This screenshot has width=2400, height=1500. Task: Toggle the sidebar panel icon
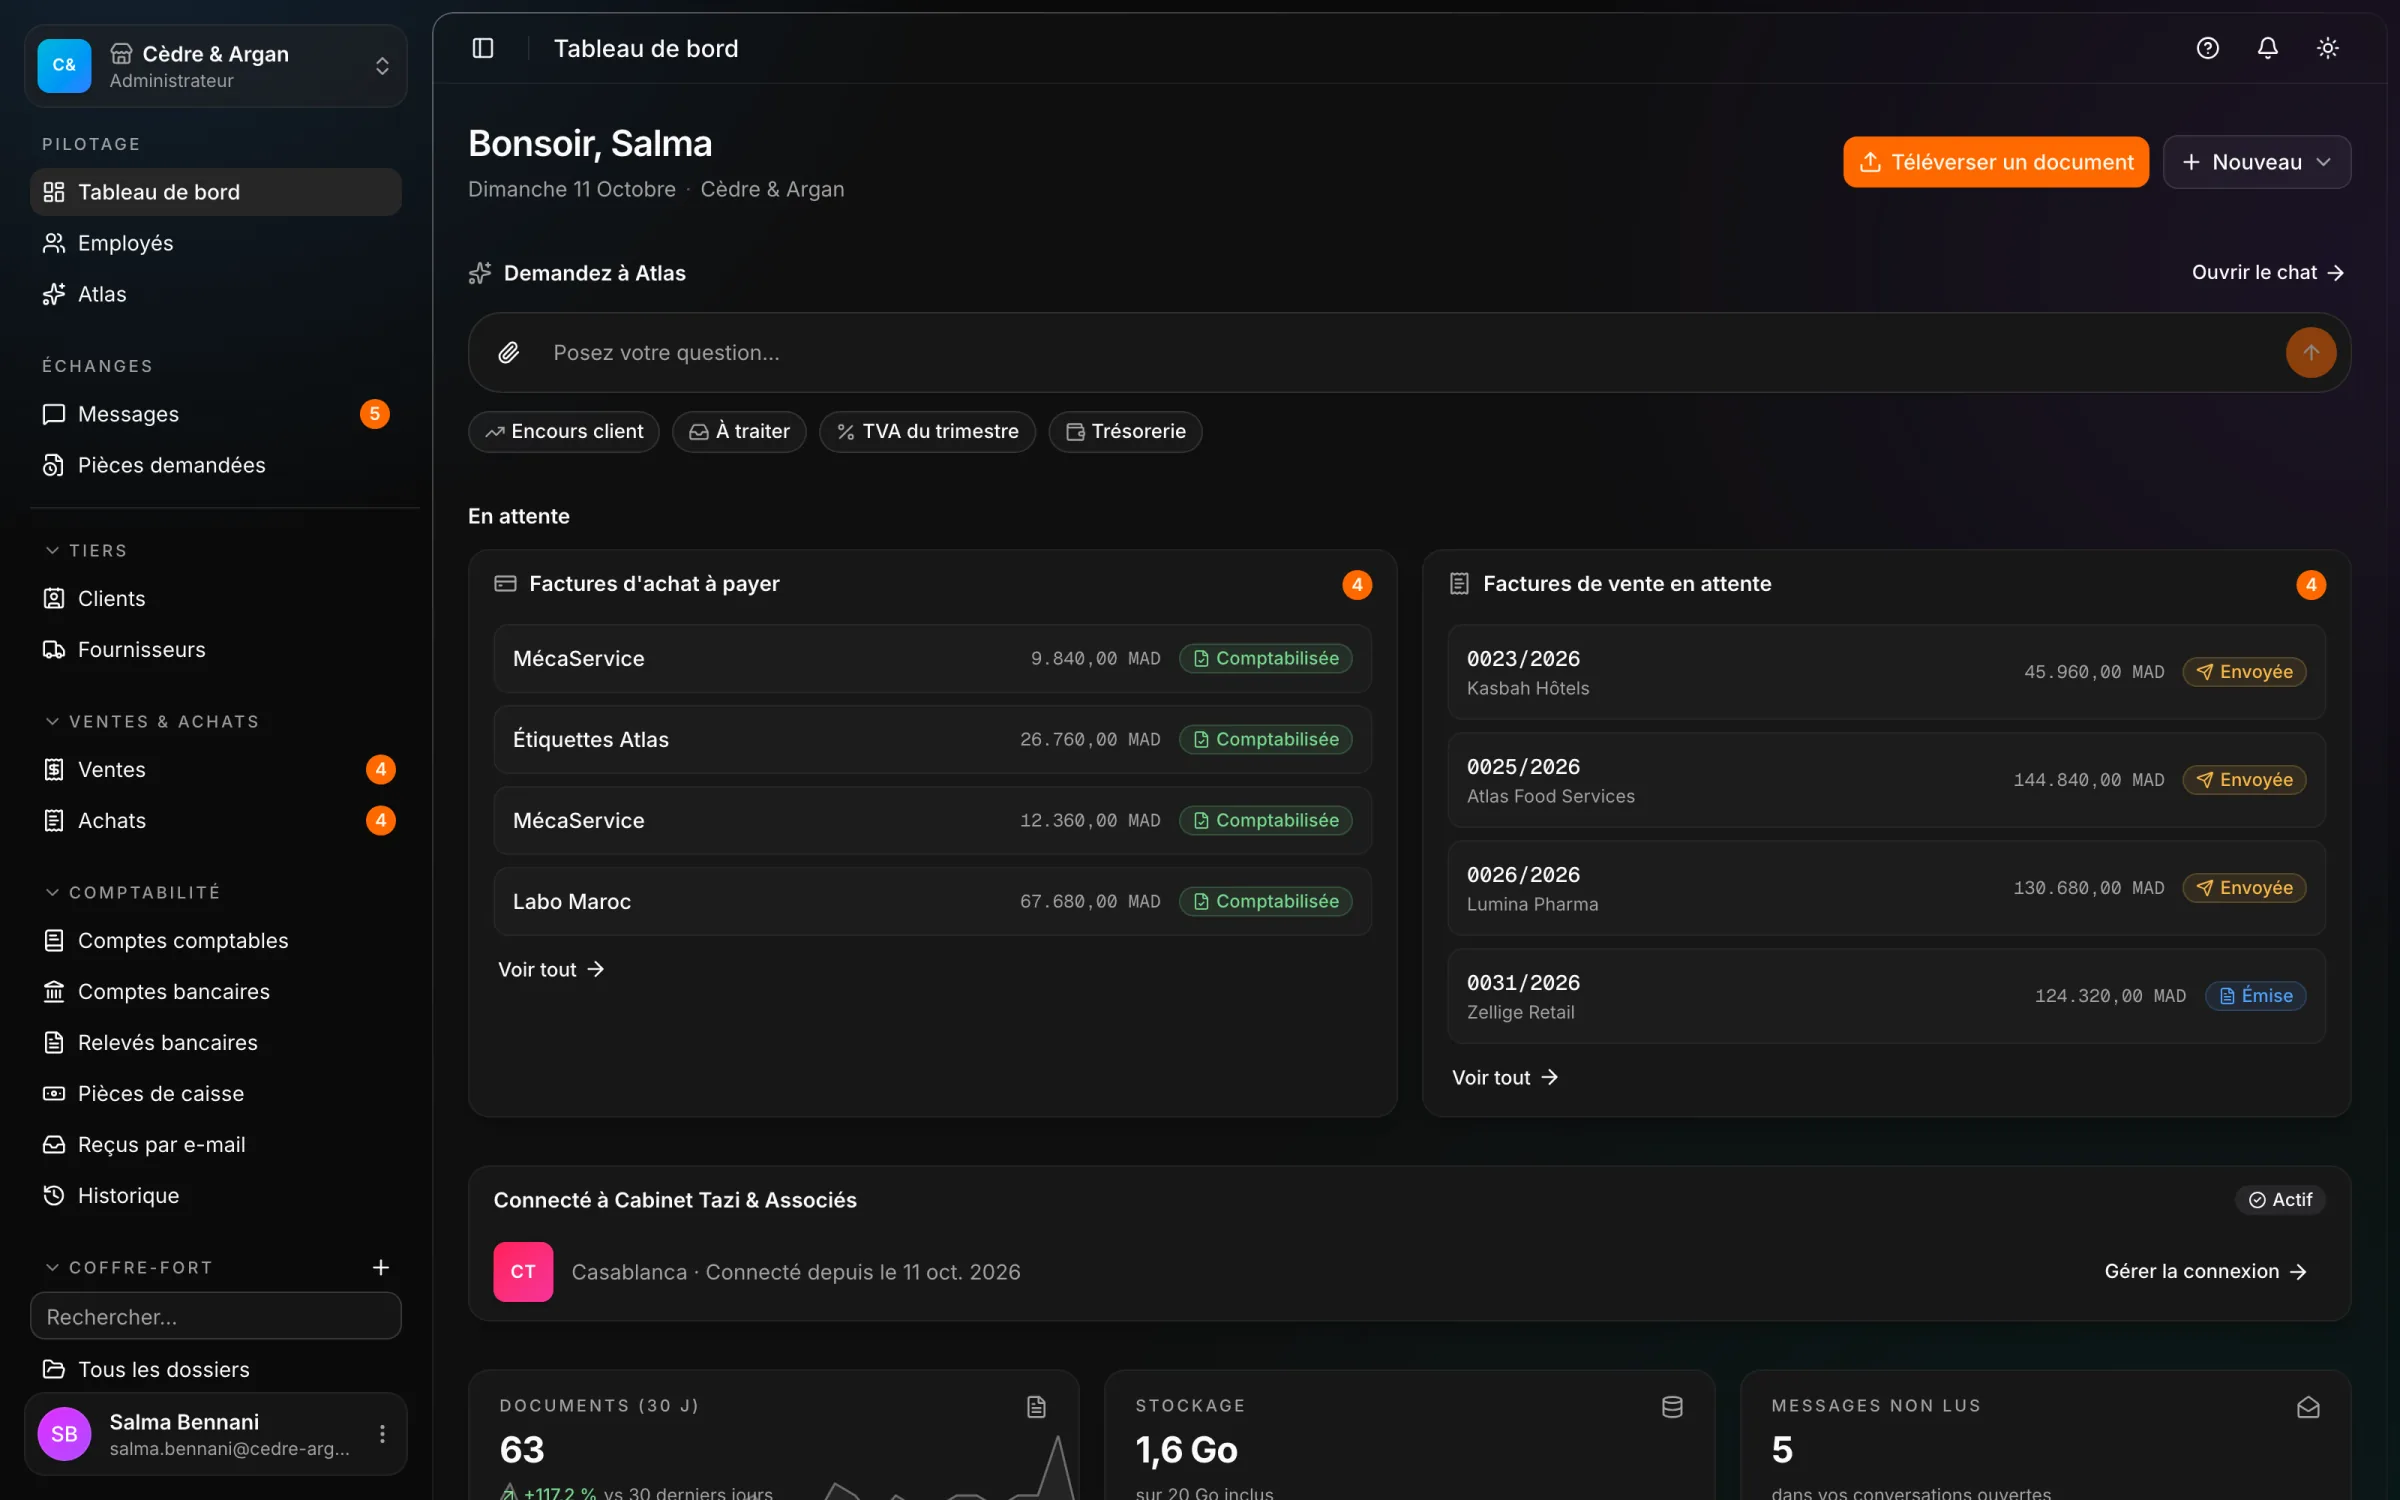tap(483, 48)
